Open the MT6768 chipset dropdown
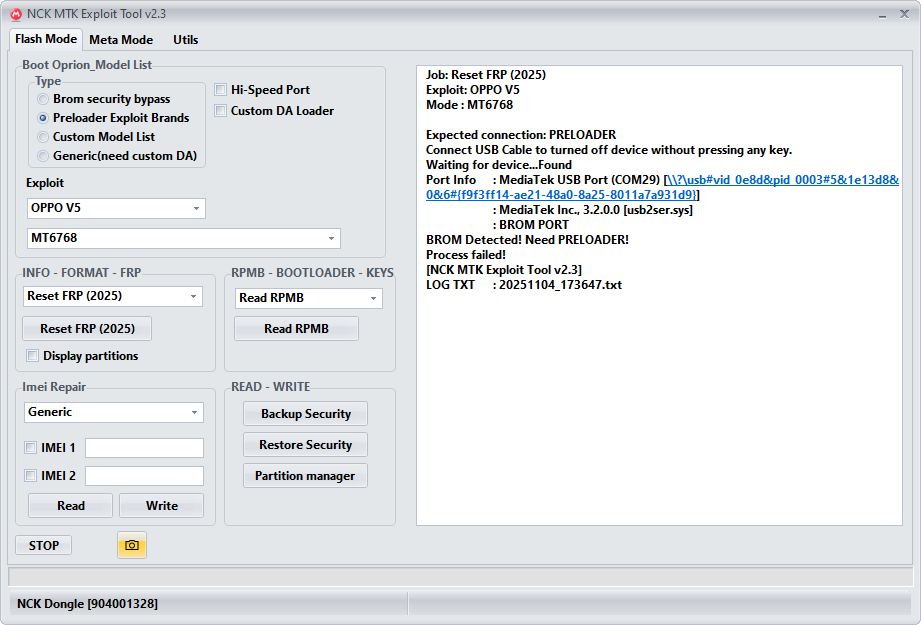The height and width of the screenshot is (625, 921). point(184,238)
